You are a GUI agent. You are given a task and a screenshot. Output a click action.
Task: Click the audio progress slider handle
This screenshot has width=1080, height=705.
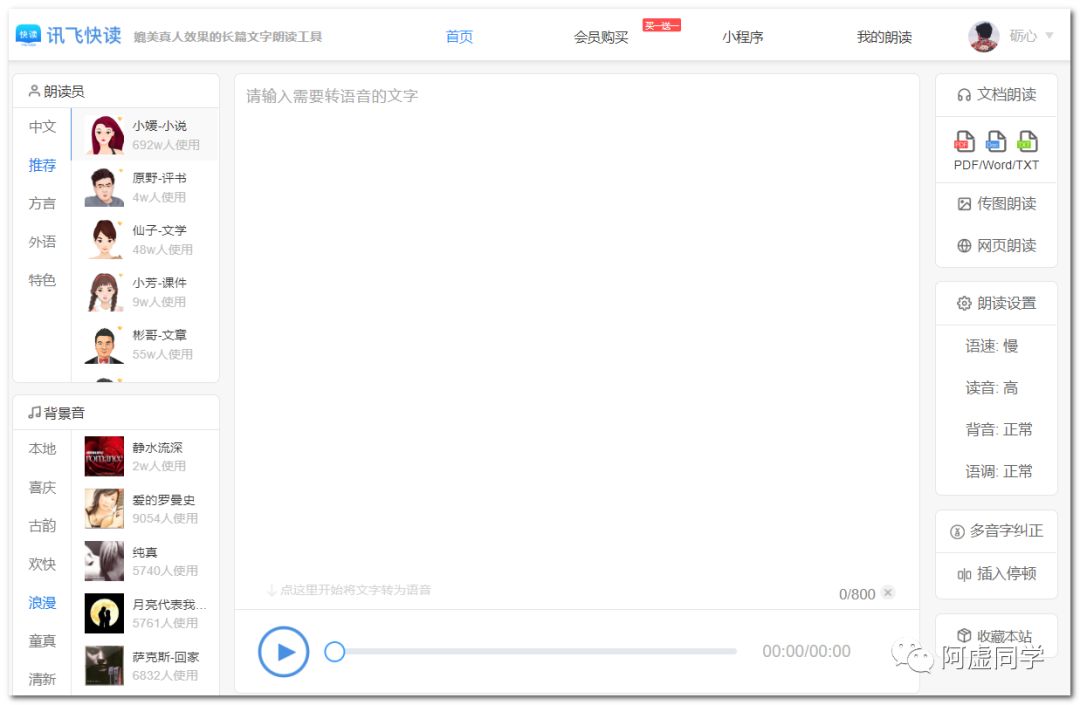pos(335,651)
